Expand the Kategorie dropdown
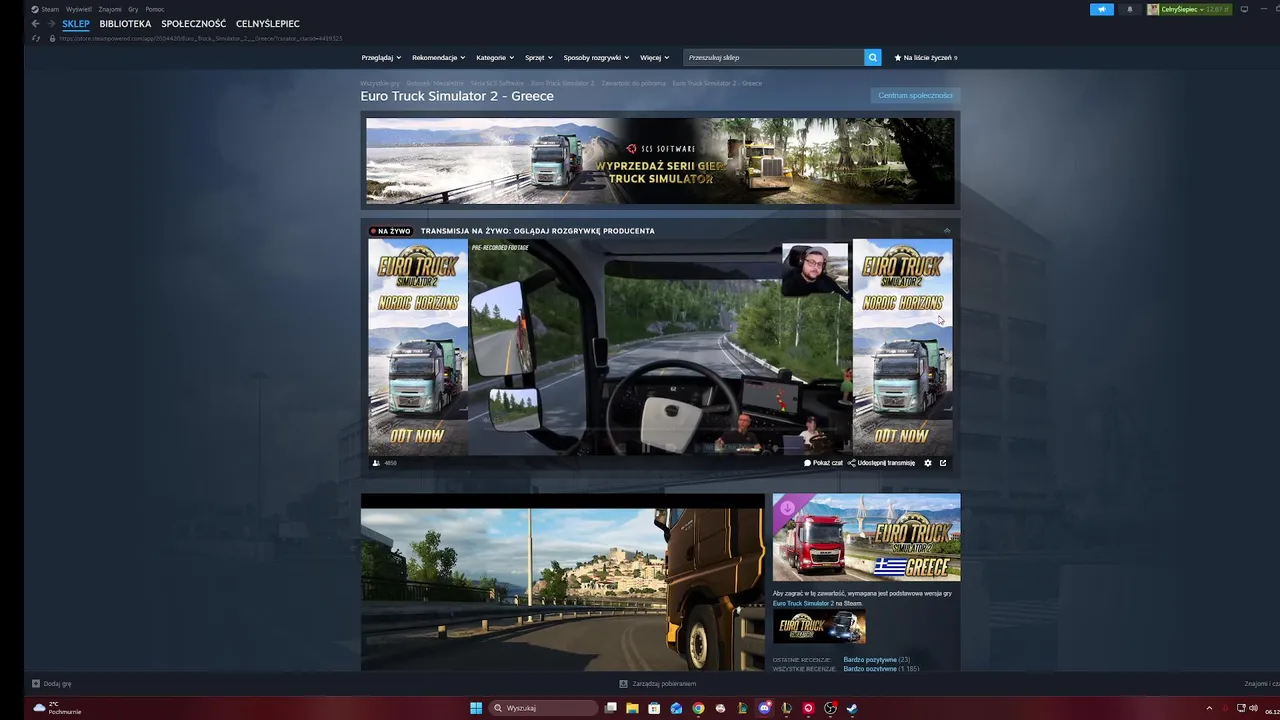The image size is (1280, 720). tap(495, 57)
